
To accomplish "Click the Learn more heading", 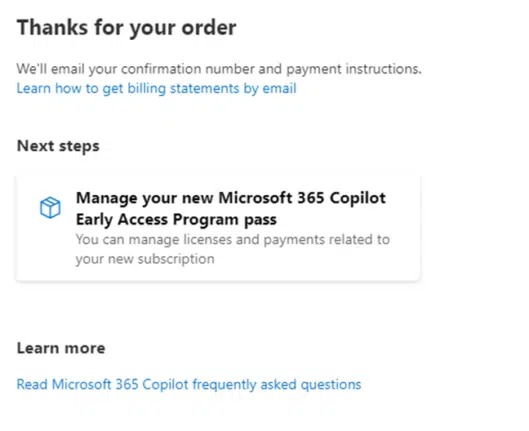I will [x=61, y=348].
